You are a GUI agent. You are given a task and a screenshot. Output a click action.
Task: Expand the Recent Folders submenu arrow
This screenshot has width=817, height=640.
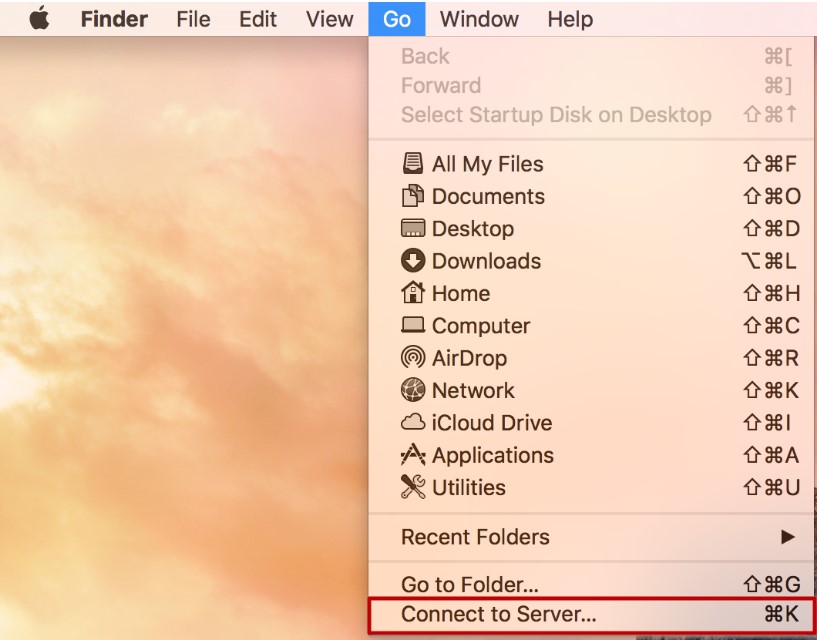(x=788, y=537)
